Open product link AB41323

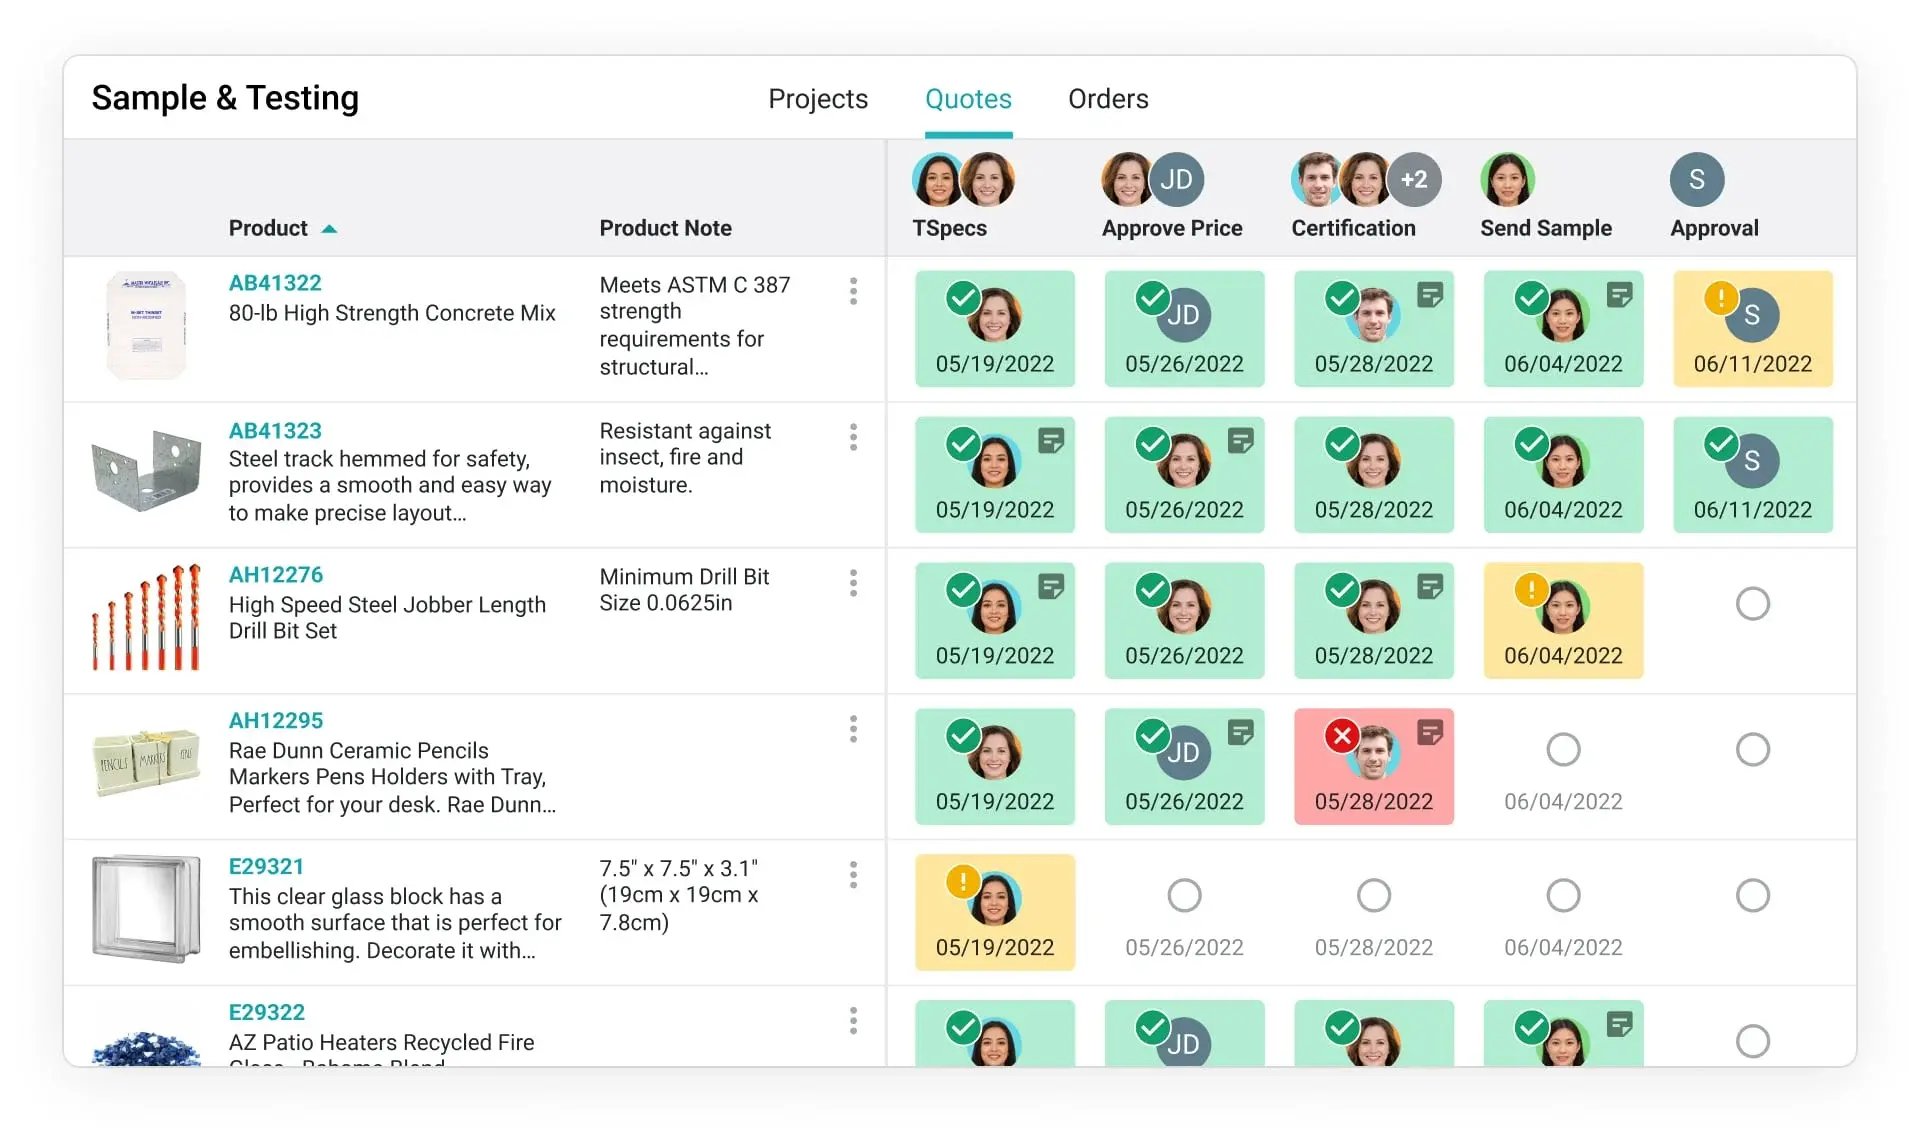click(x=275, y=431)
